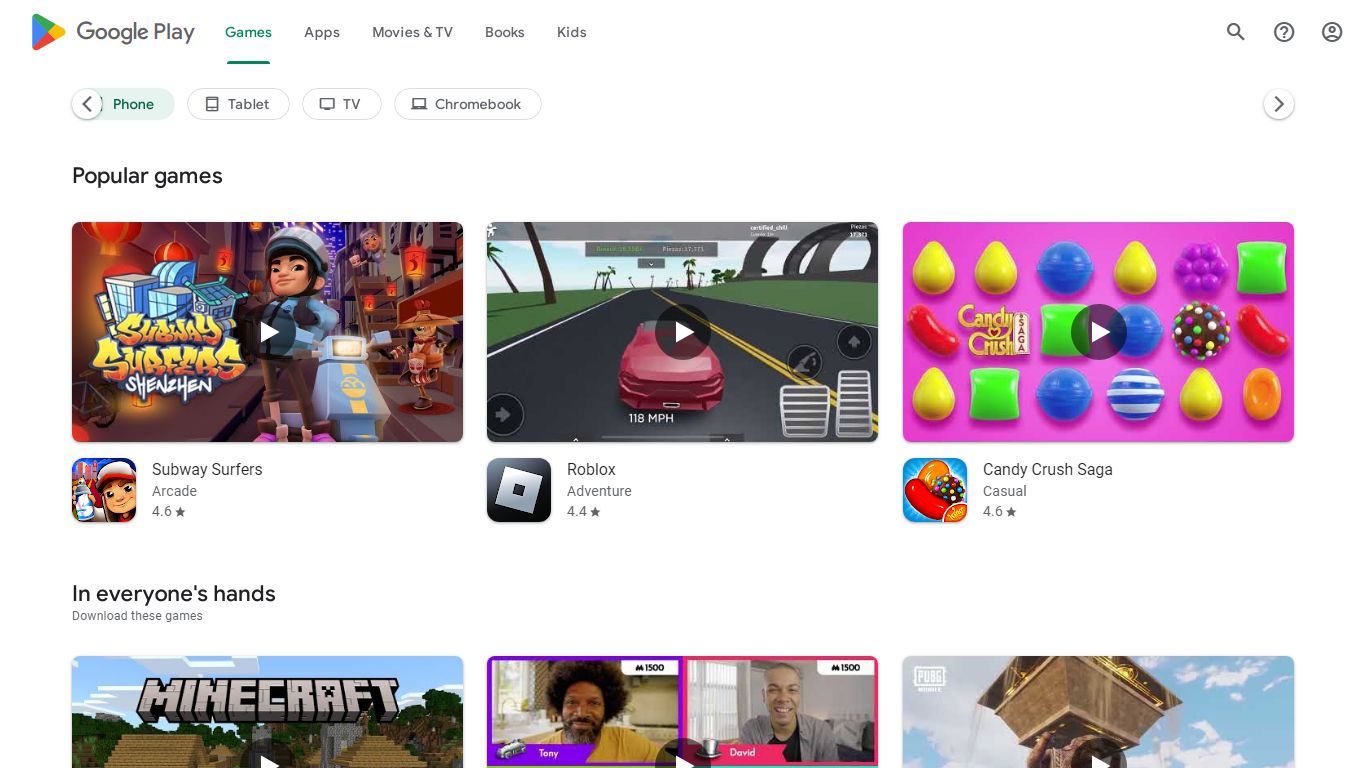This screenshot has width=1366, height=768.
Task: Open the Subway Surfers title link
Action: pyautogui.click(x=207, y=469)
